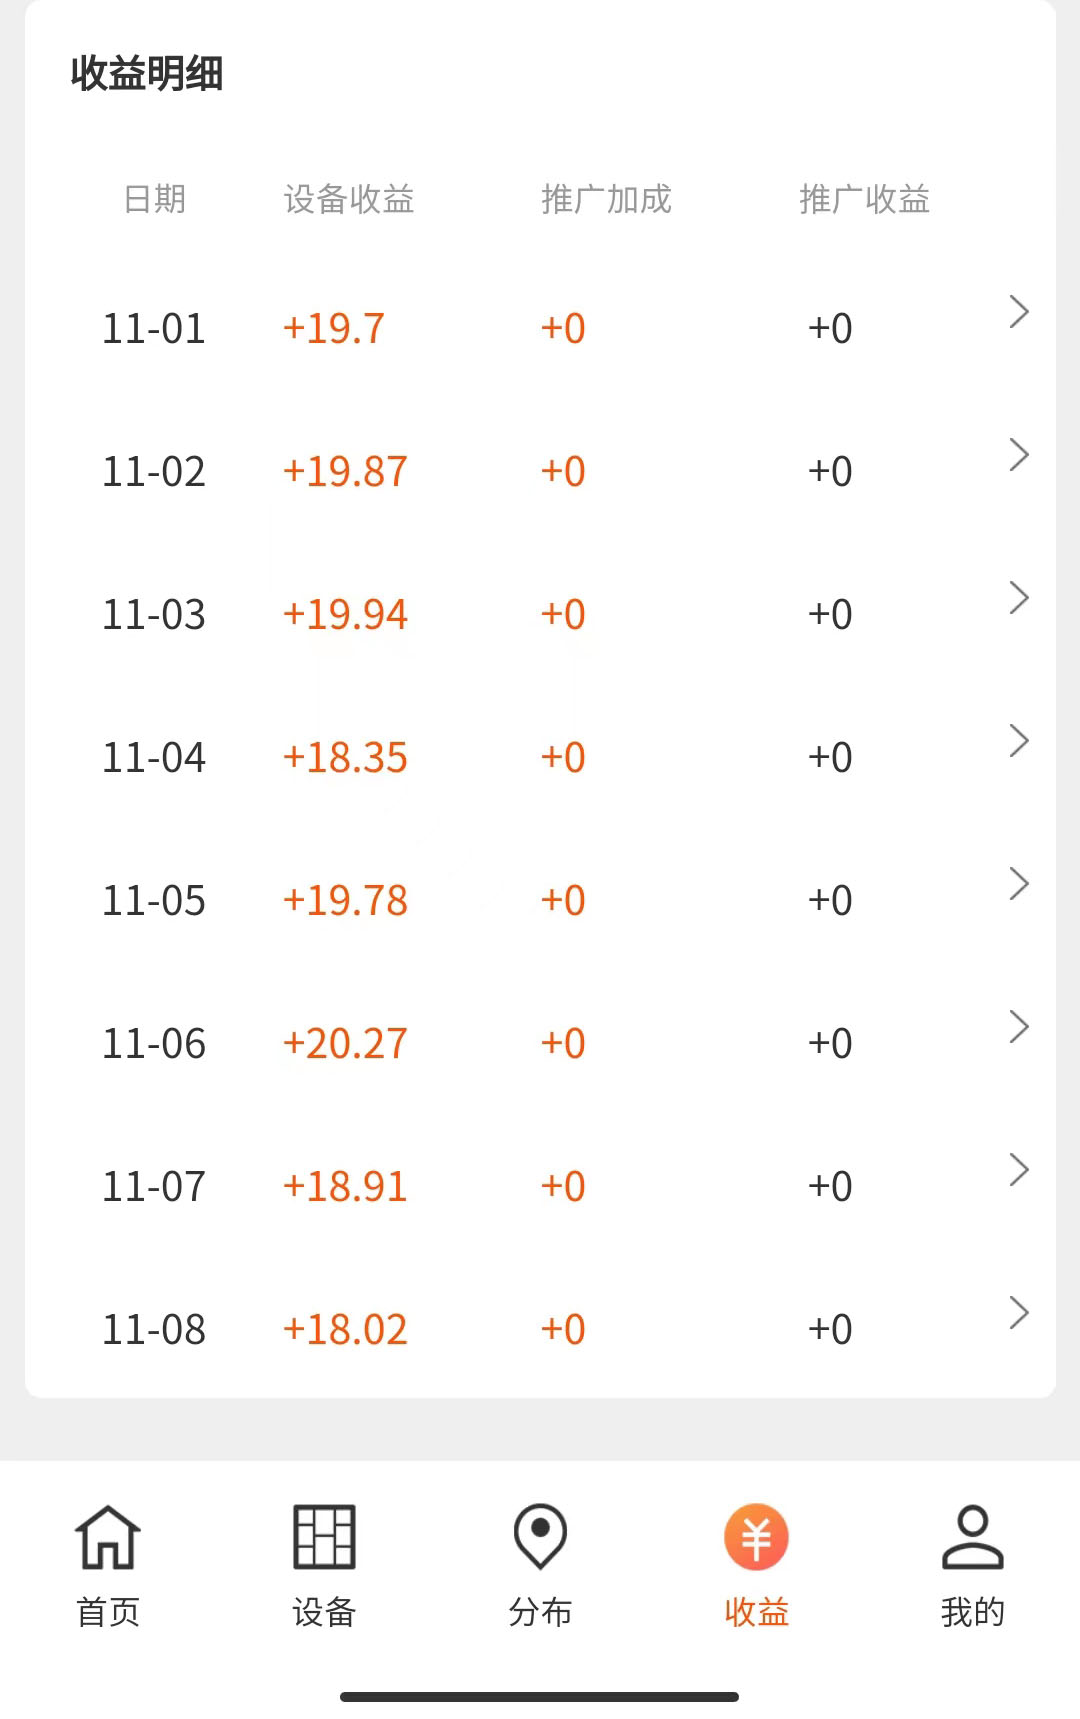Screen dimensions: 1080x1719
Task: Select the 收益 tab label text
Action: (x=756, y=1612)
